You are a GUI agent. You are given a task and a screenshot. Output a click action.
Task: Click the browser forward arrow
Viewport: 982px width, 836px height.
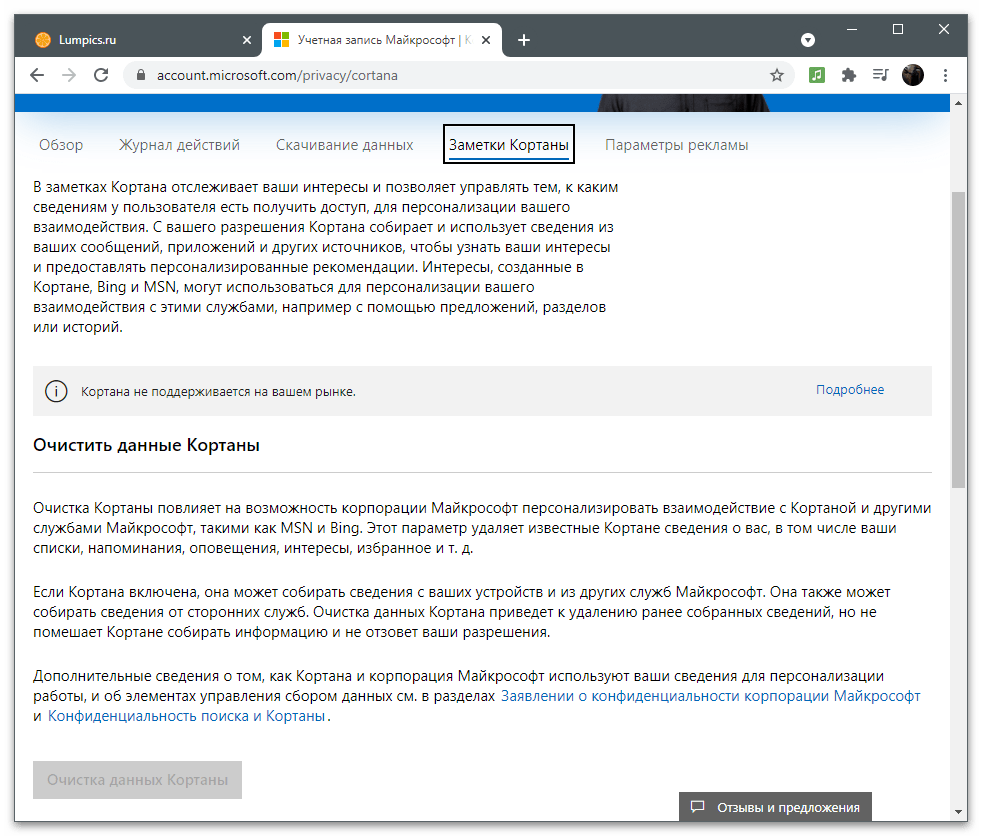69,76
